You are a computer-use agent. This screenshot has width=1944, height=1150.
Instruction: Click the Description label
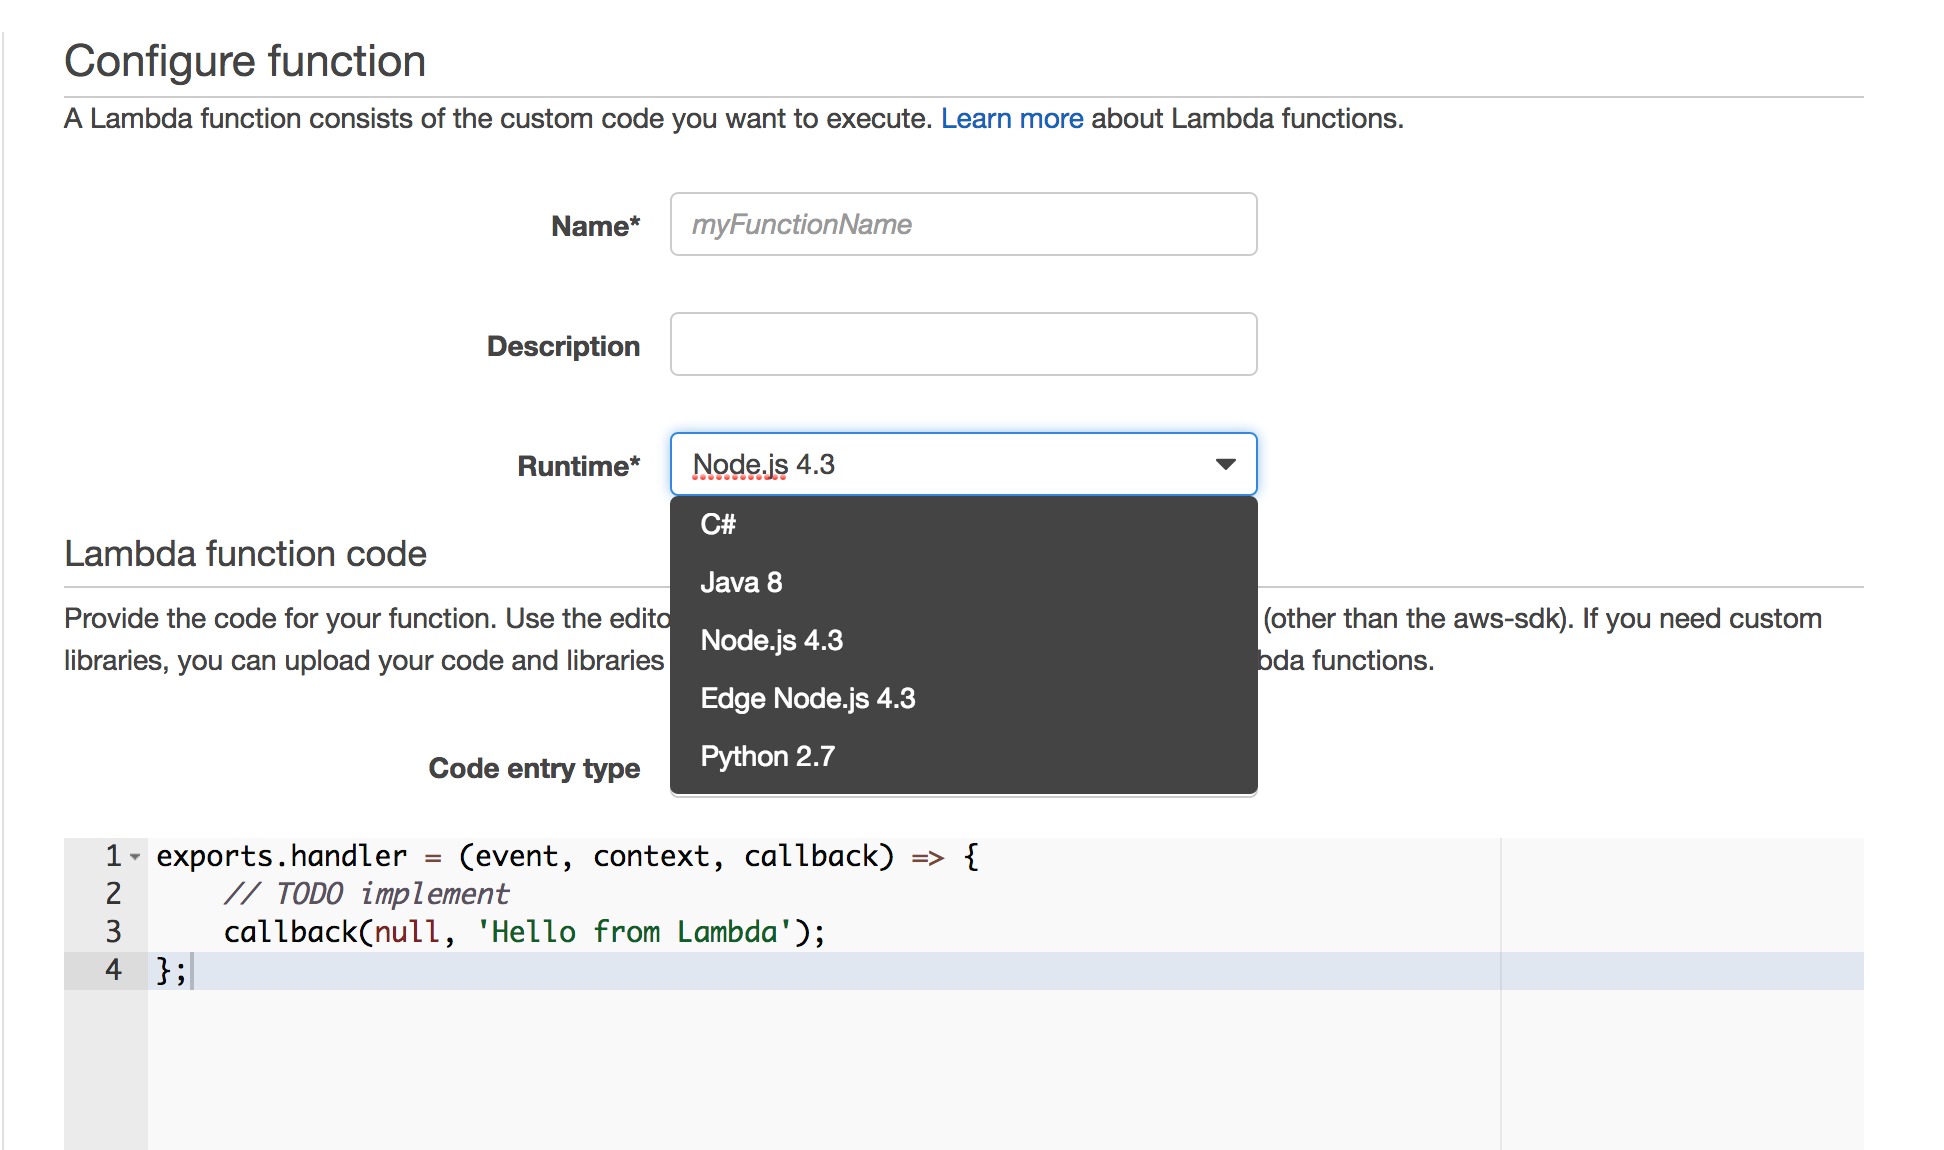563,346
